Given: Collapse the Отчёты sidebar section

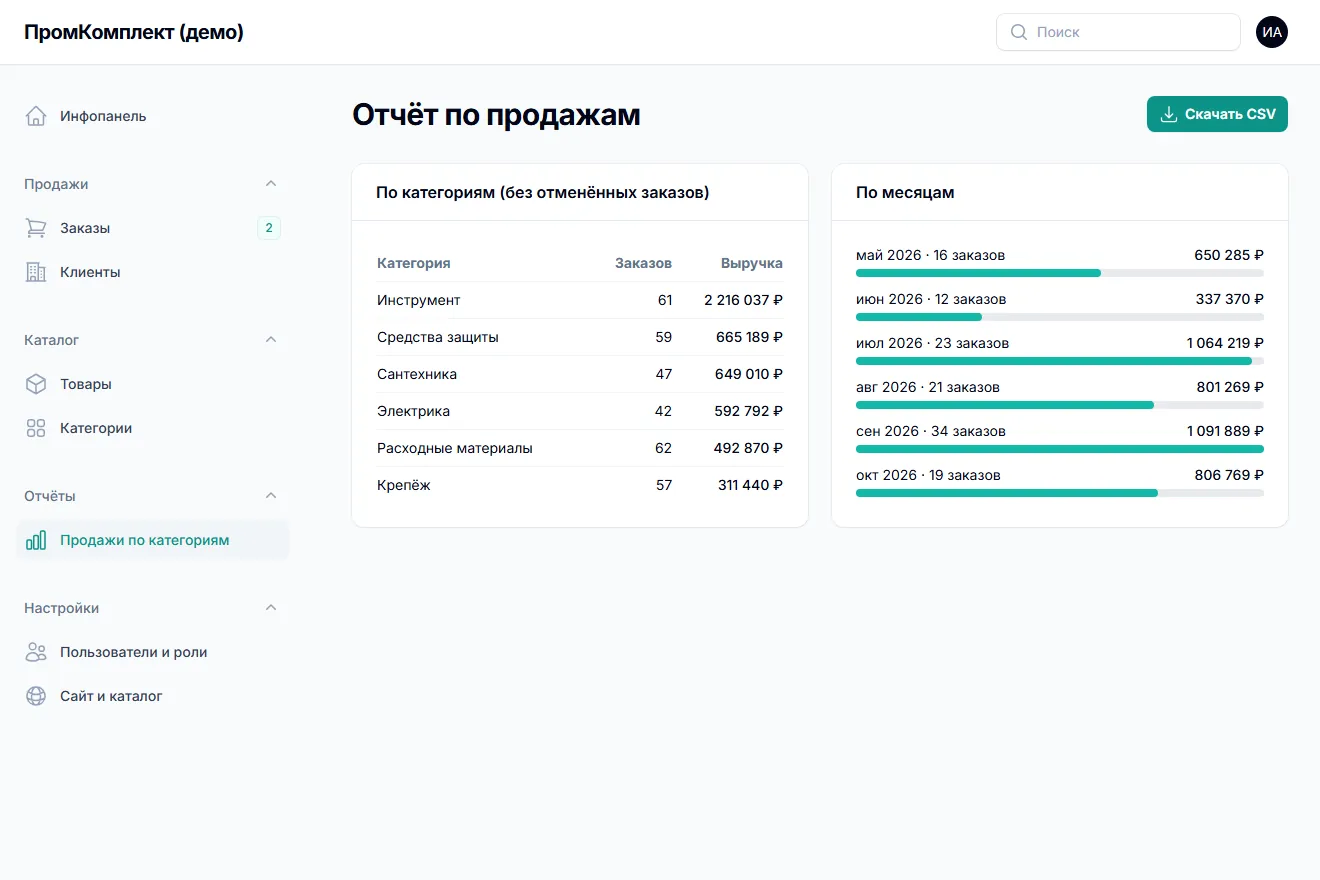Looking at the screenshot, I should coord(271,496).
